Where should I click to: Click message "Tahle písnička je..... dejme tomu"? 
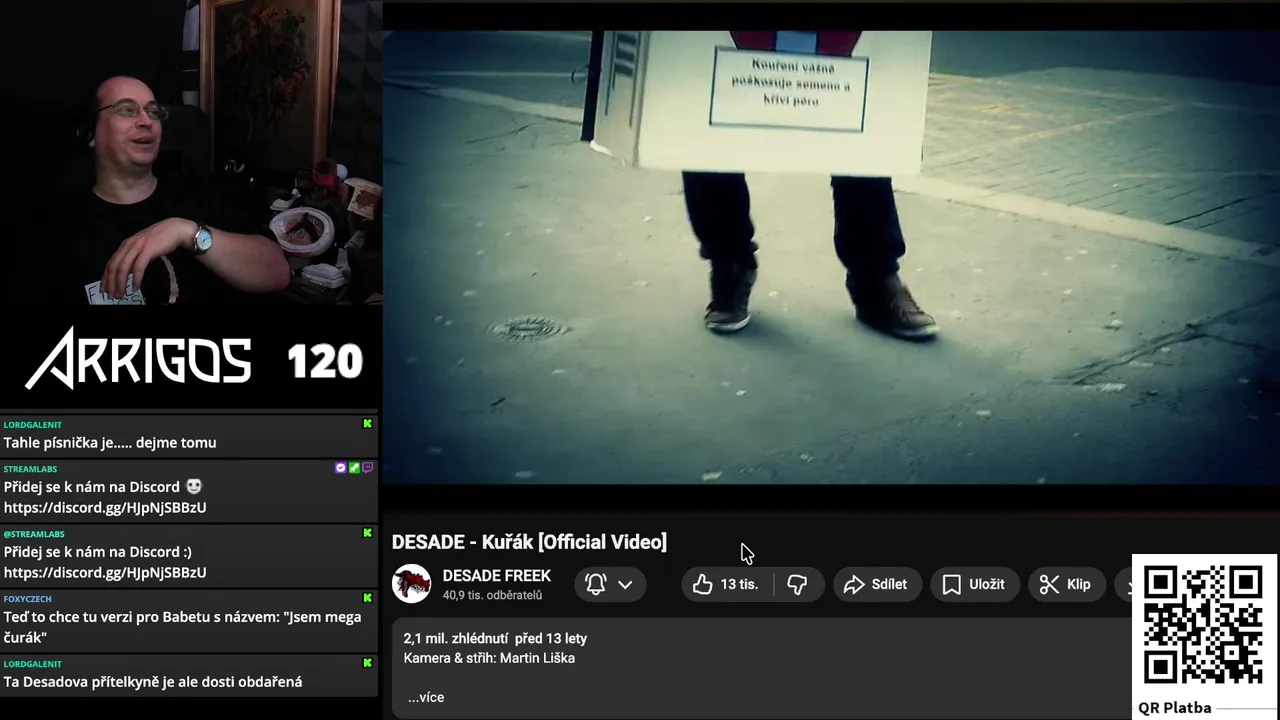click(x=110, y=443)
